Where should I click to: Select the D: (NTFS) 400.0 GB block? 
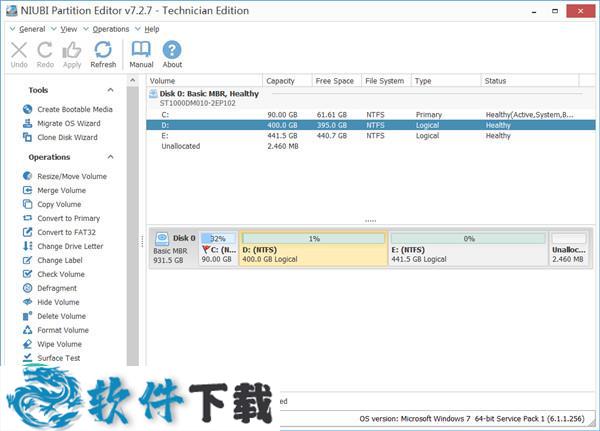click(313, 248)
